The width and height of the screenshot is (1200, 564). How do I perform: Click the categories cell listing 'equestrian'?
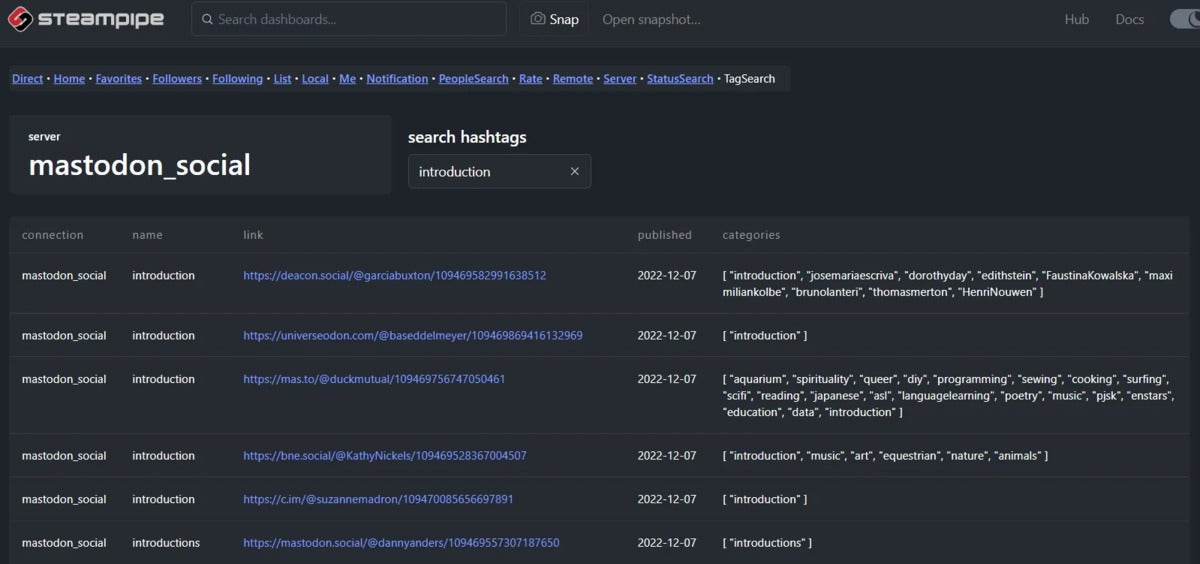(x=885, y=455)
